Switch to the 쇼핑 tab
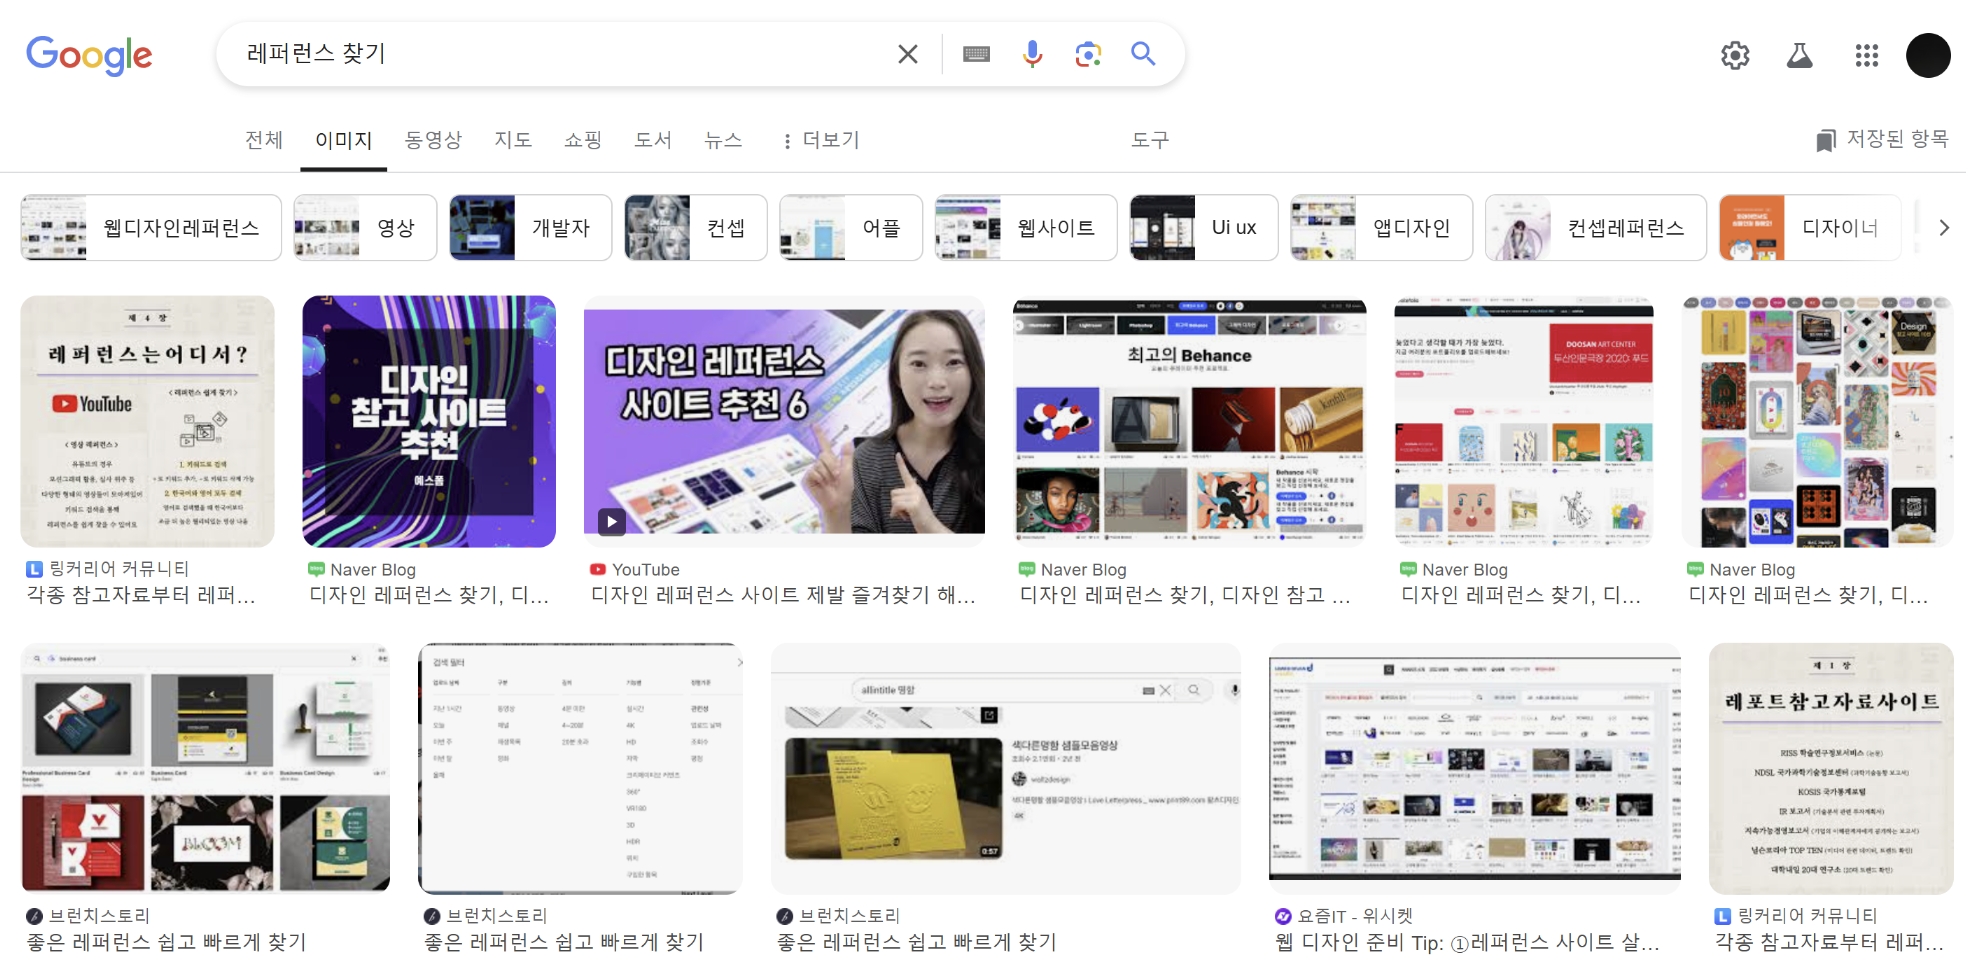 583,140
